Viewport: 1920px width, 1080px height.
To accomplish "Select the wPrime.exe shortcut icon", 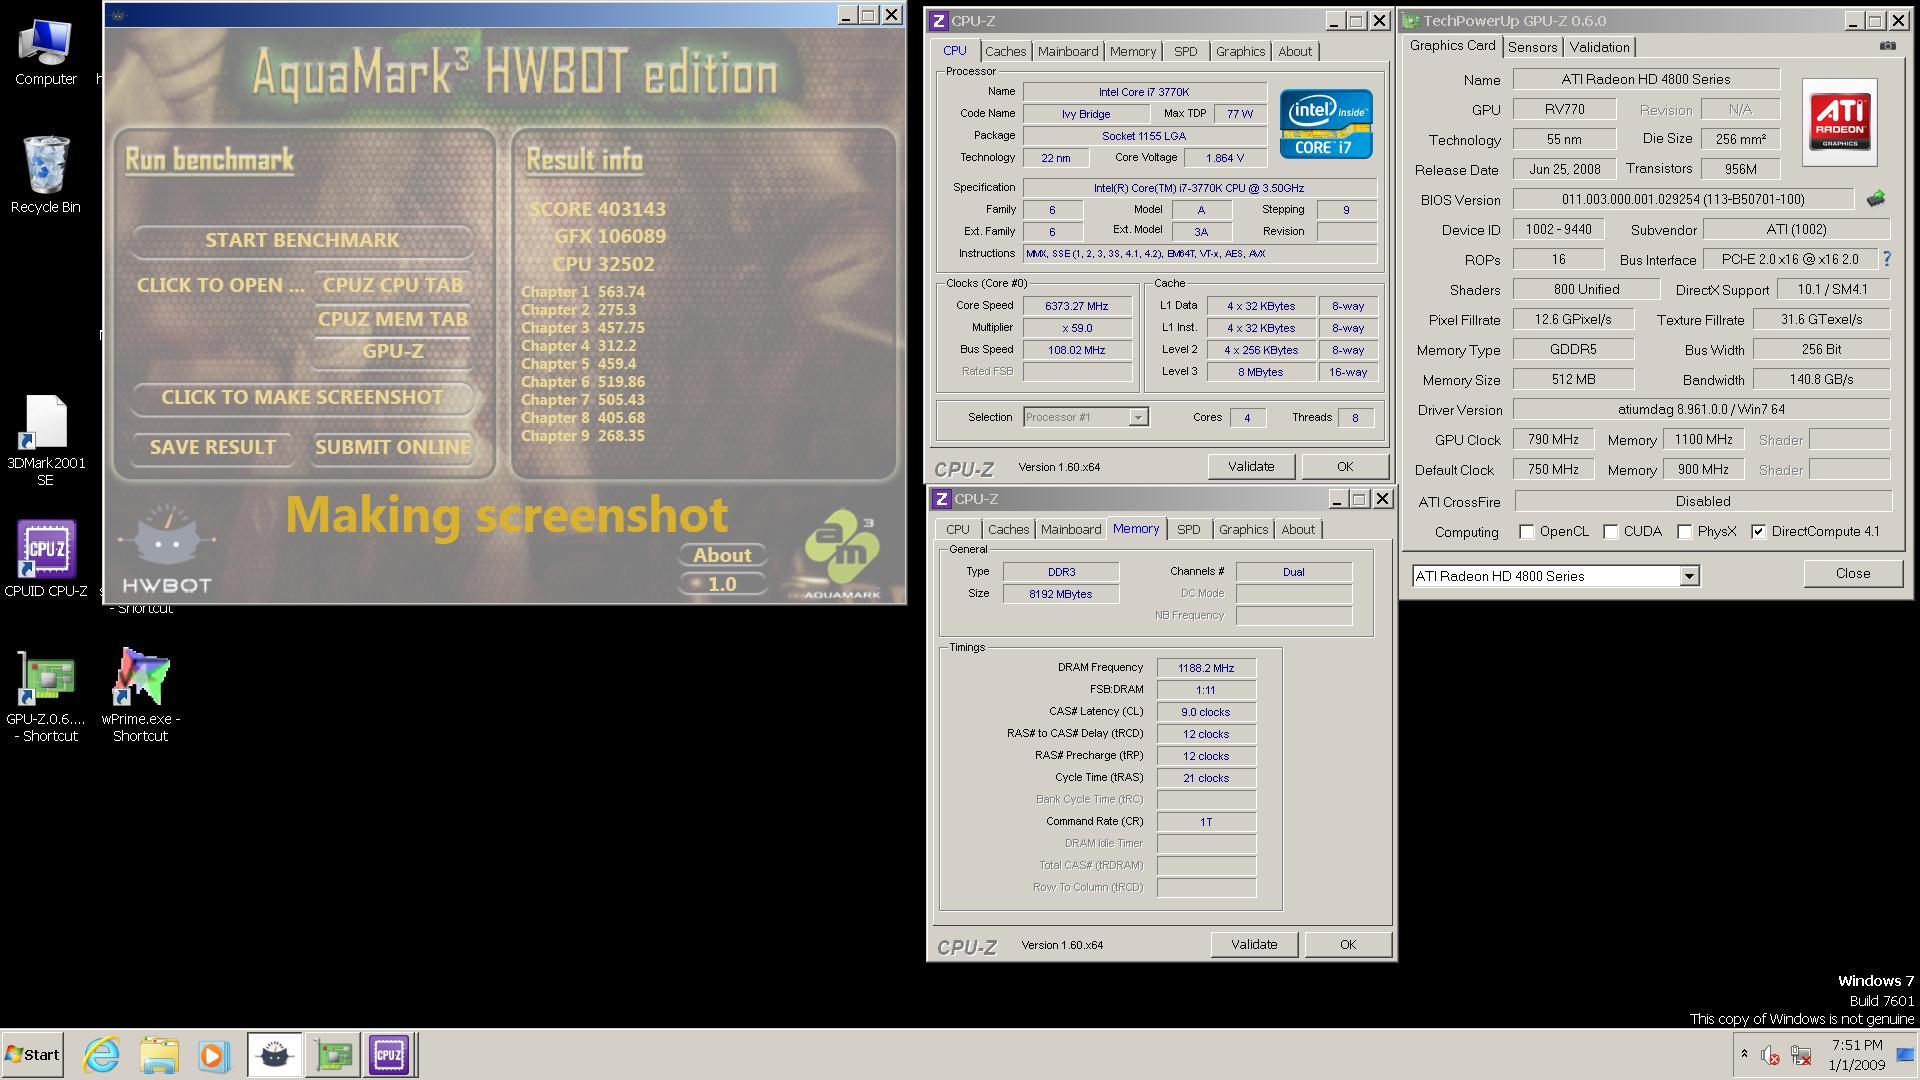I will 140,695.
